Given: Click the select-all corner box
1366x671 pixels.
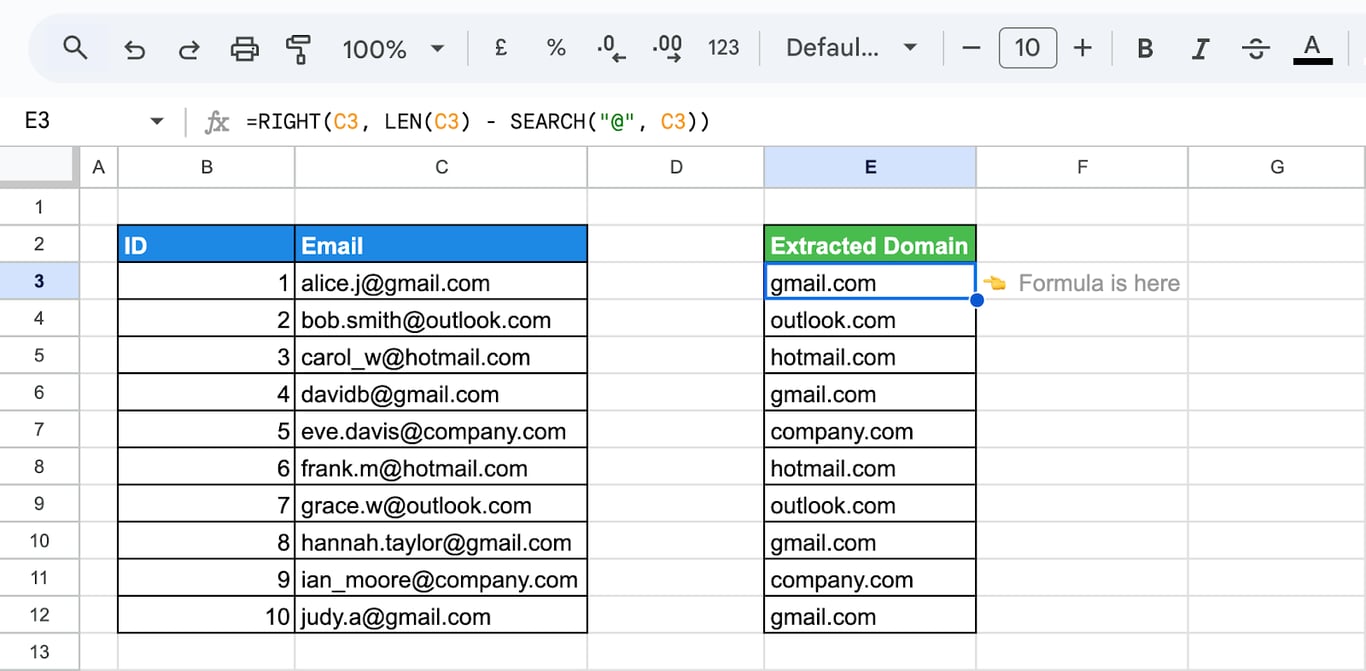Looking at the screenshot, I should 39,167.
